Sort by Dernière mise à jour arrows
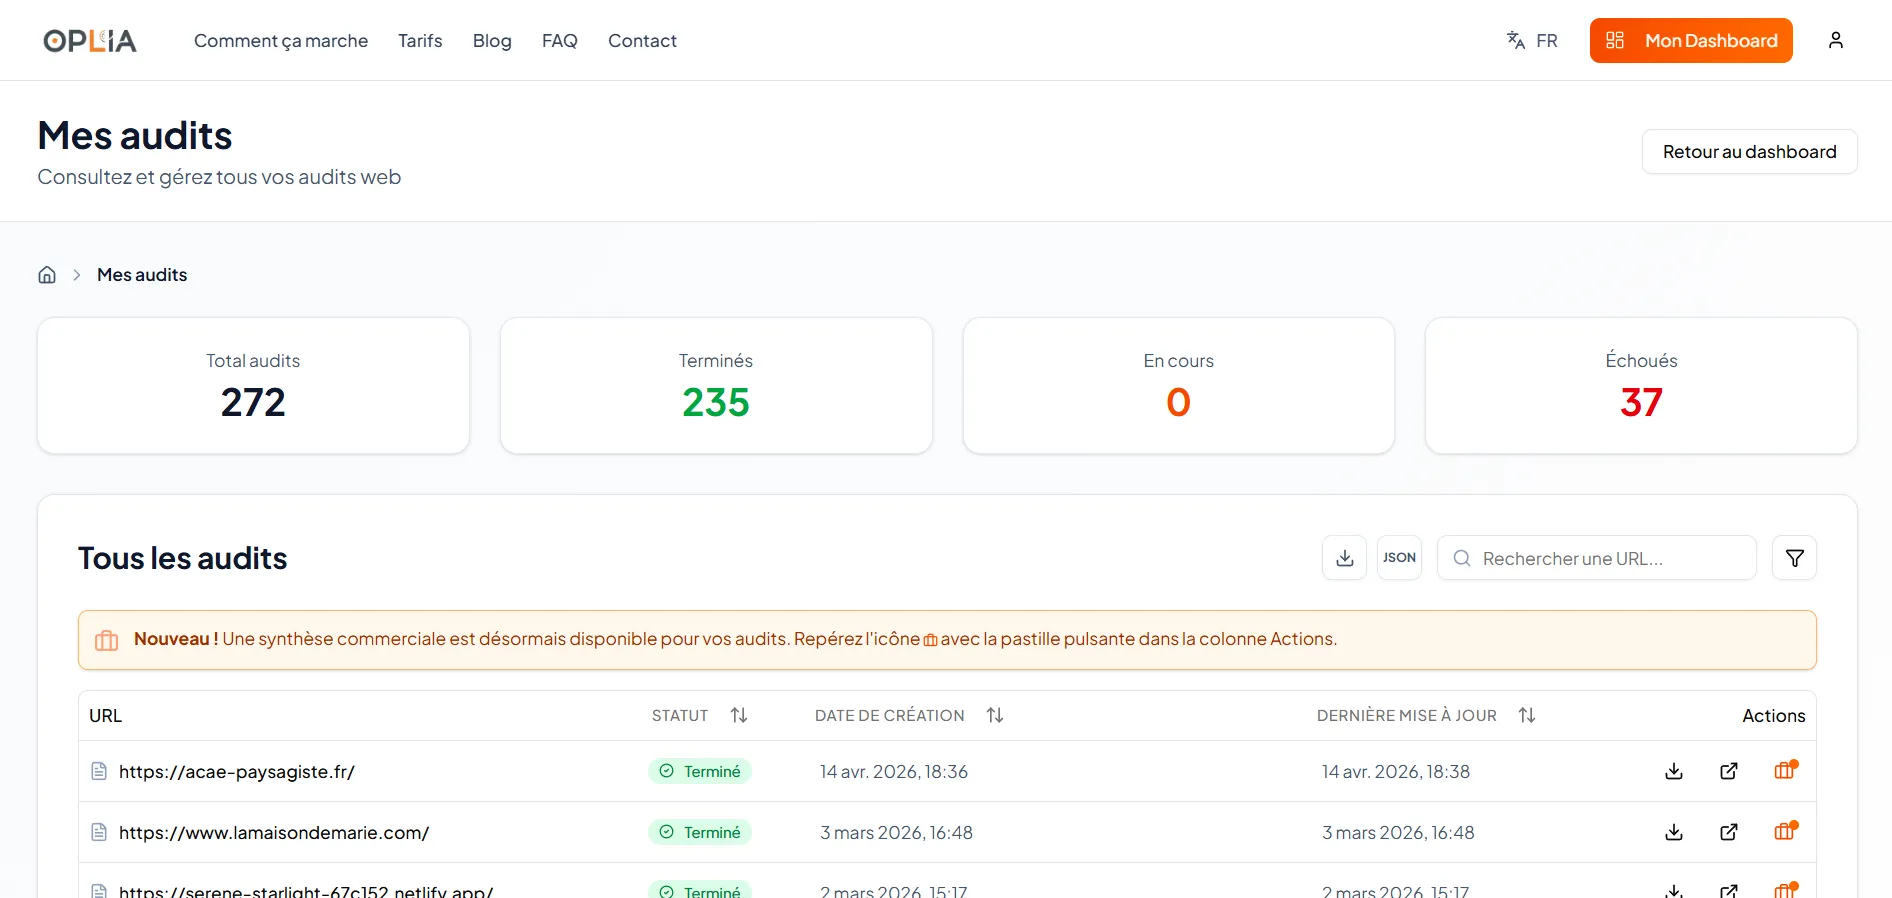 (x=1527, y=715)
